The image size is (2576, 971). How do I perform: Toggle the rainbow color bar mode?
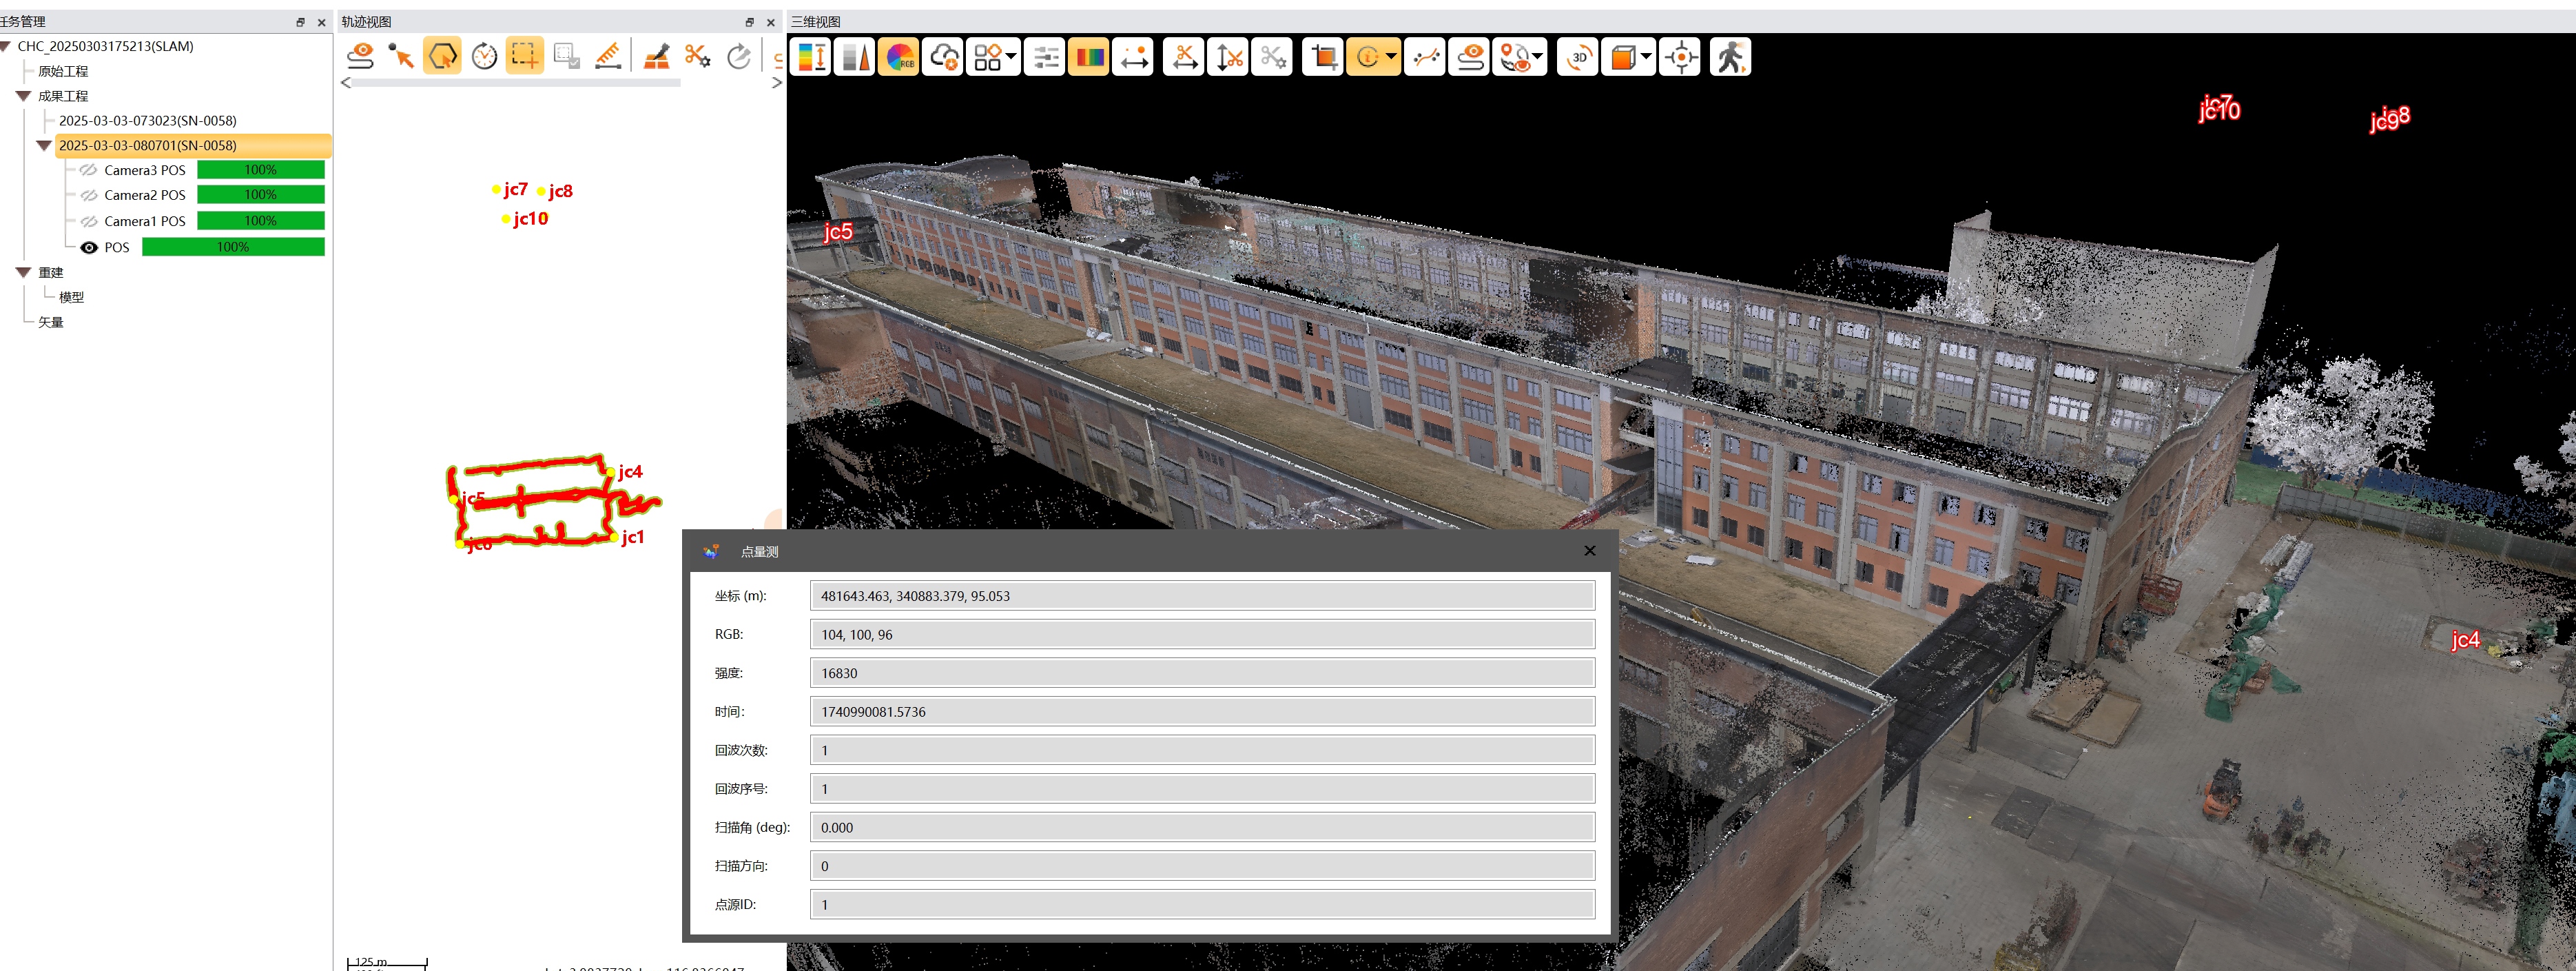[x=1089, y=57]
